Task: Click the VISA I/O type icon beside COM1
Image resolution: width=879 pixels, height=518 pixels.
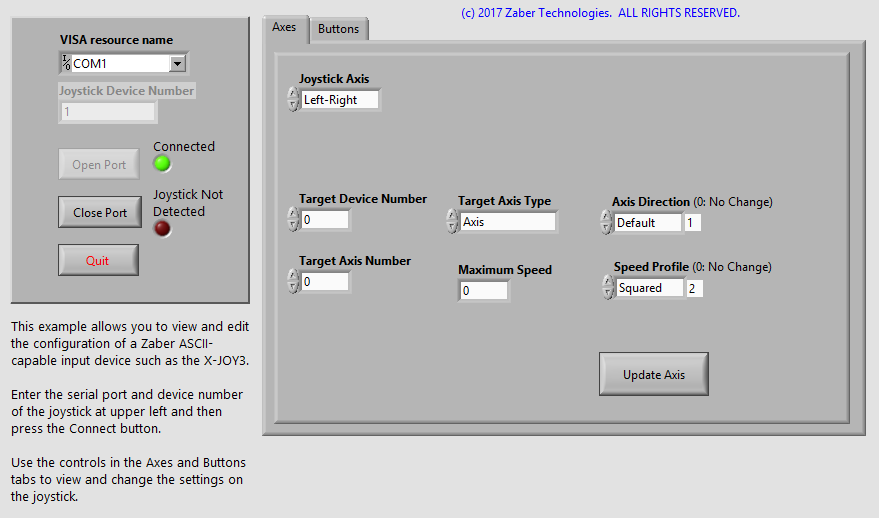Action: pyautogui.click(x=66, y=63)
